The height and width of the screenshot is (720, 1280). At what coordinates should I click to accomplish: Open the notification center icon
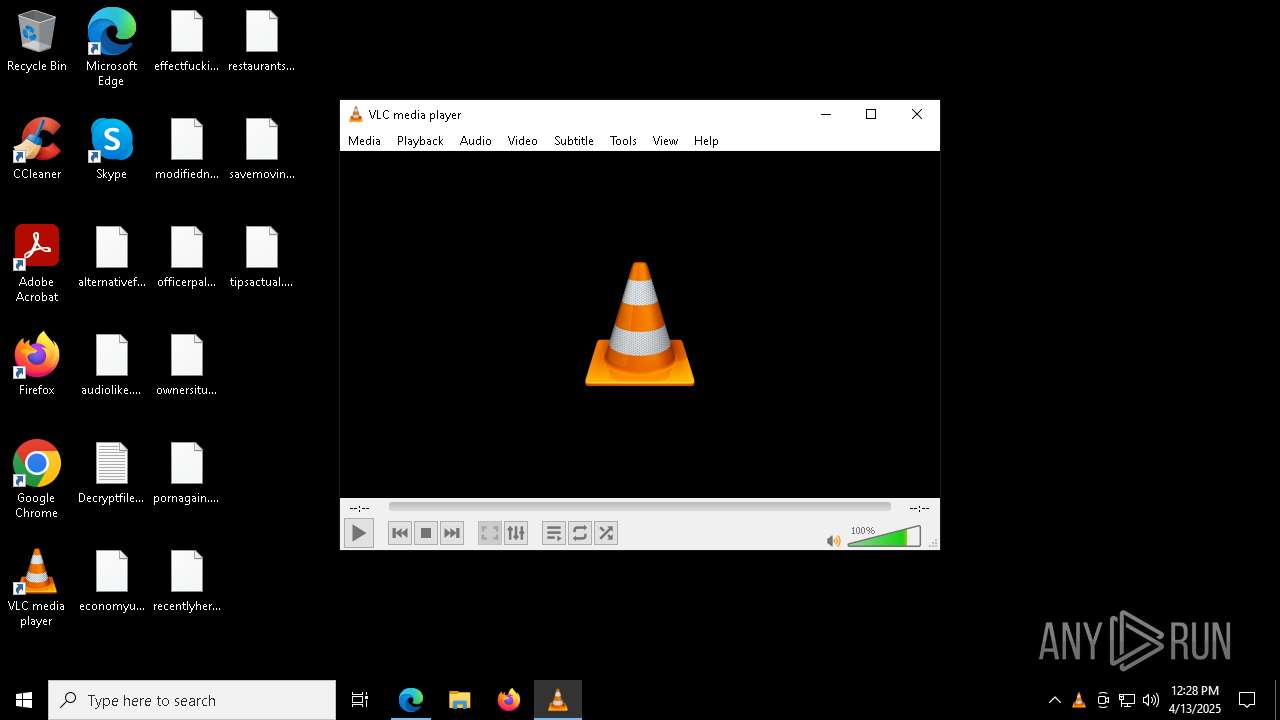1247,700
